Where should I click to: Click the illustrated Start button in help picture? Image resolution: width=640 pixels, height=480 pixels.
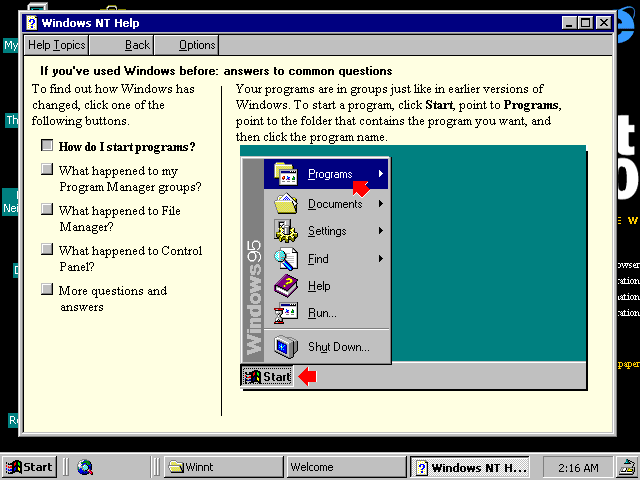pos(267,376)
